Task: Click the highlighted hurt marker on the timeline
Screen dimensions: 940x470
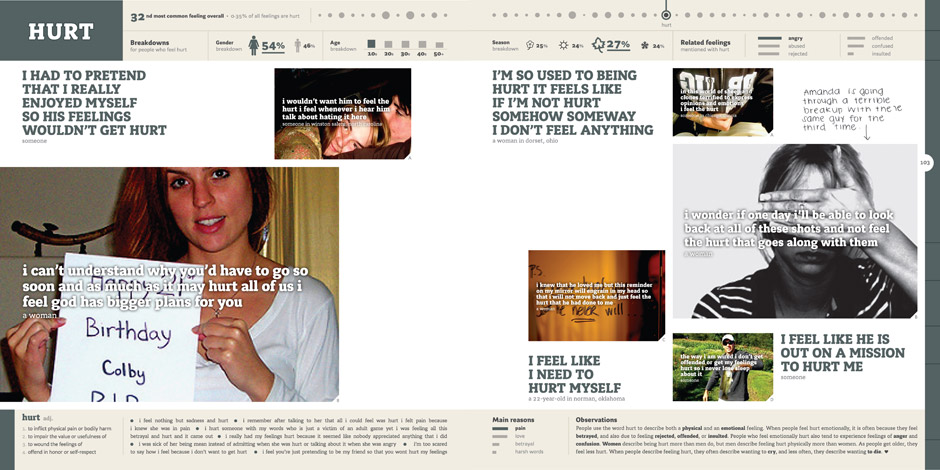Action: pyautogui.click(x=666, y=15)
